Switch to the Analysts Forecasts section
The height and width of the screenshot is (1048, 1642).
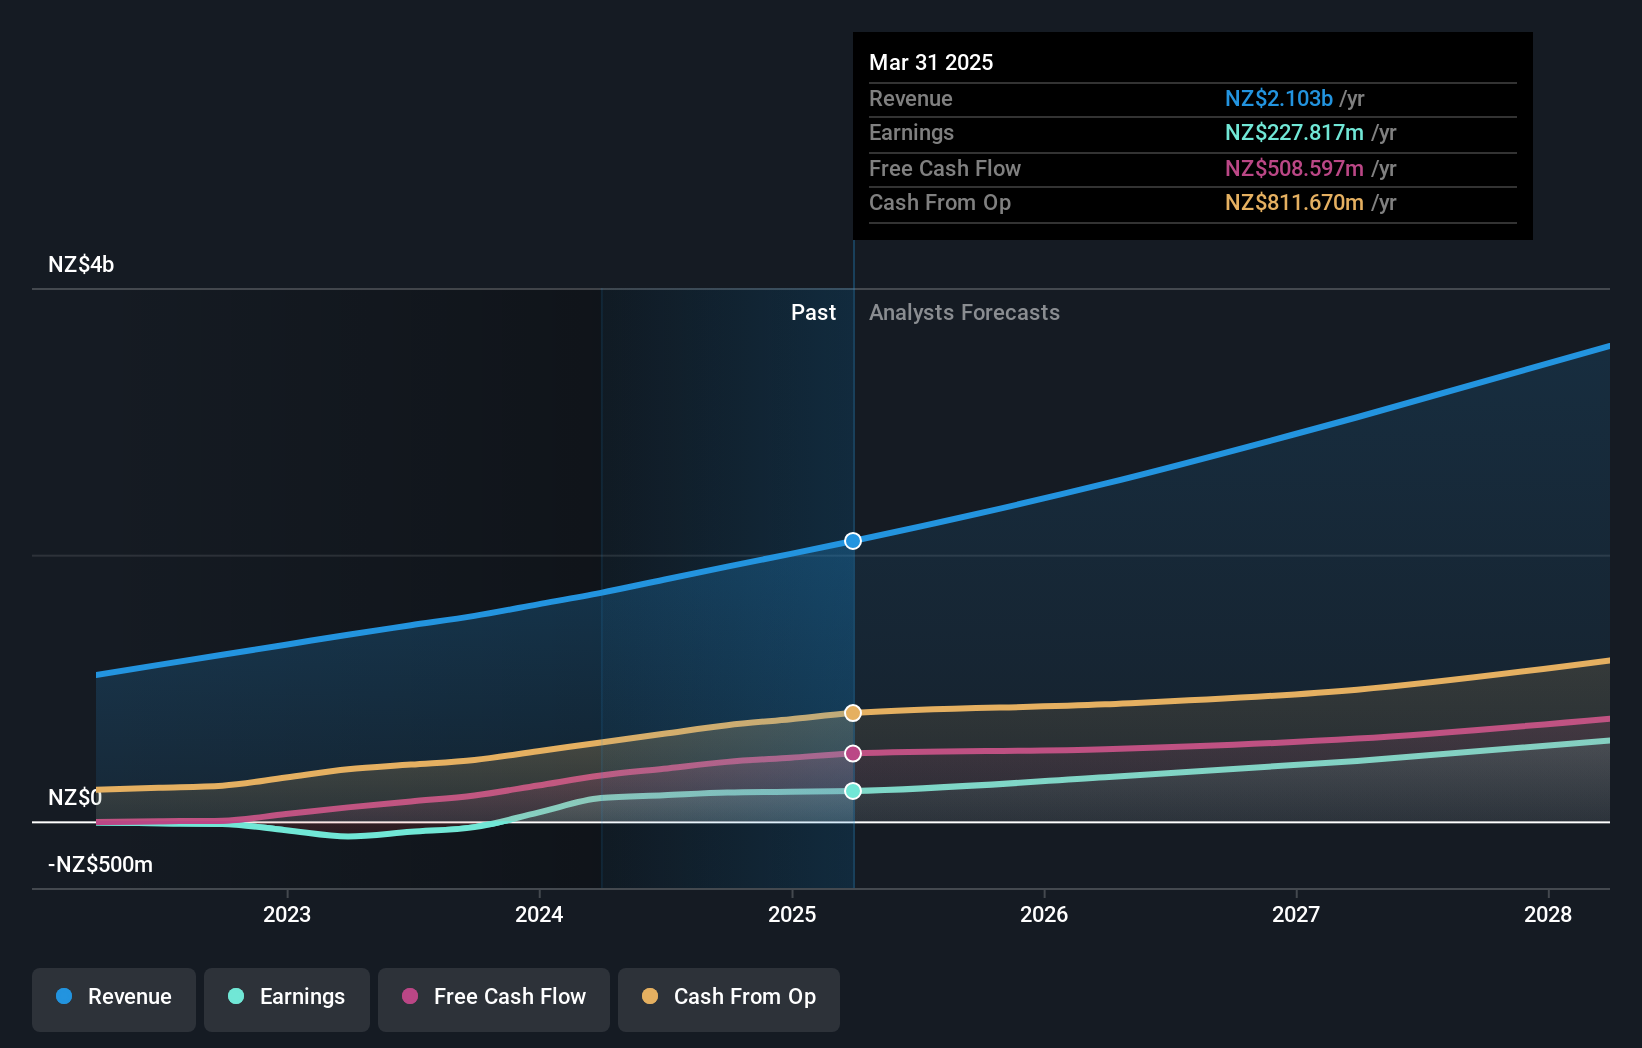[x=963, y=312]
